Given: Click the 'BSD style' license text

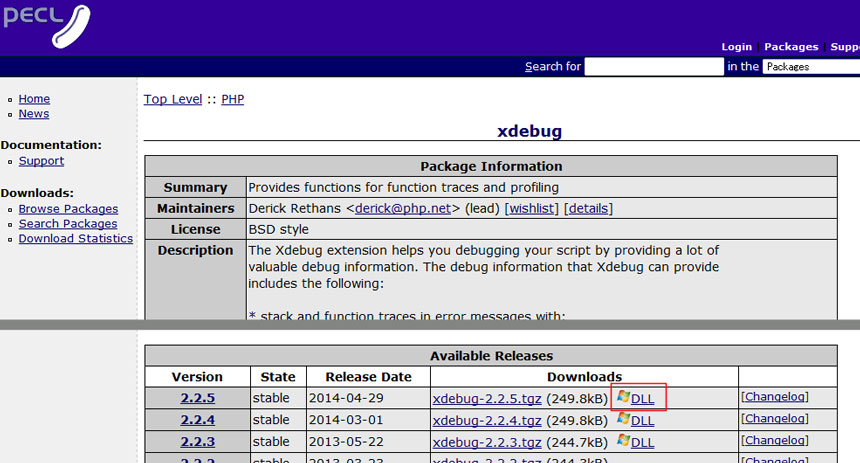Looking at the screenshot, I should click(279, 229).
